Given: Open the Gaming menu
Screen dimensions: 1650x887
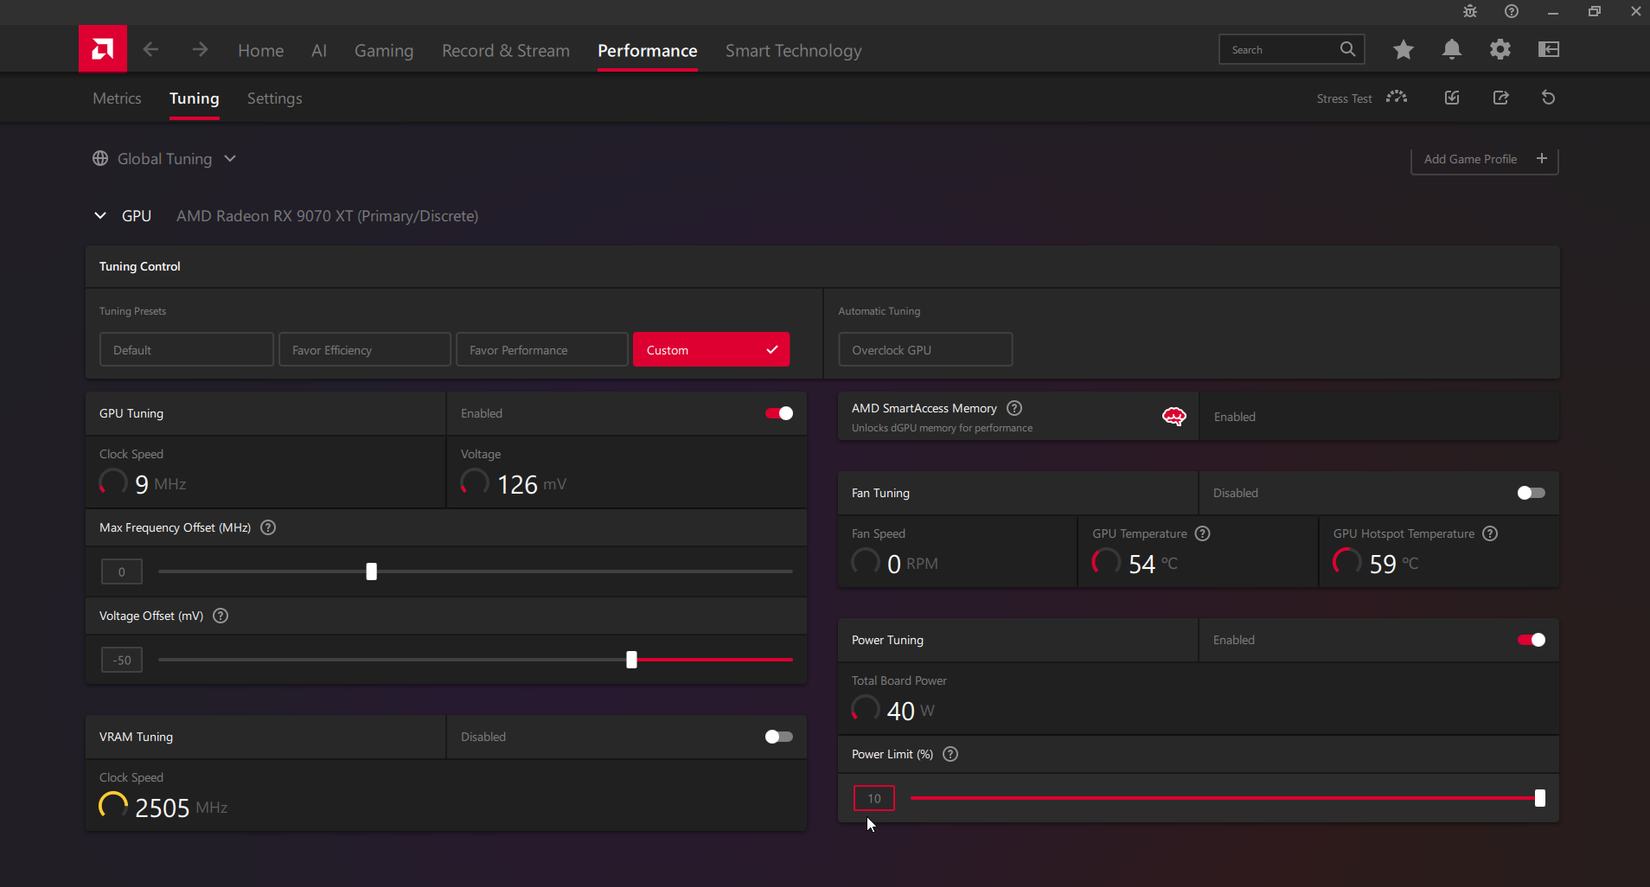Looking at the screenshot, I should click(x=383, y=51).
